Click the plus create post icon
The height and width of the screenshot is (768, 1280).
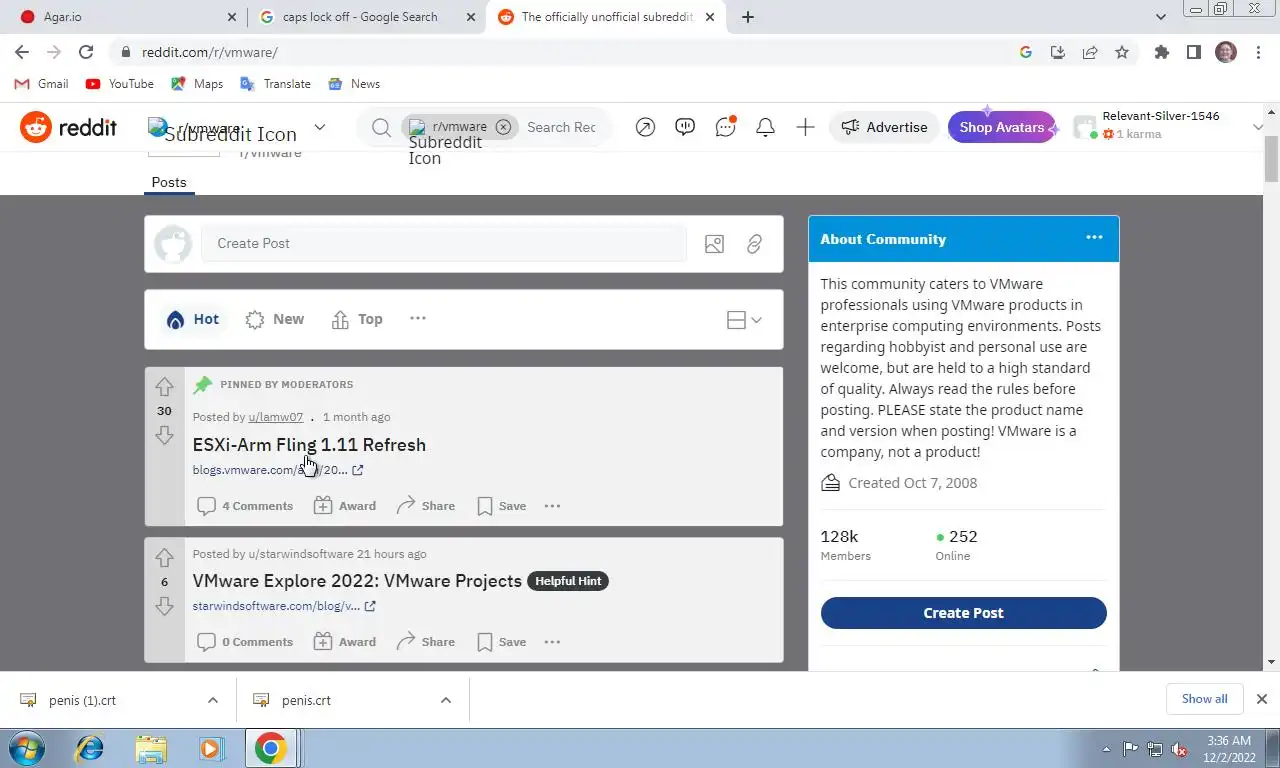805,127
